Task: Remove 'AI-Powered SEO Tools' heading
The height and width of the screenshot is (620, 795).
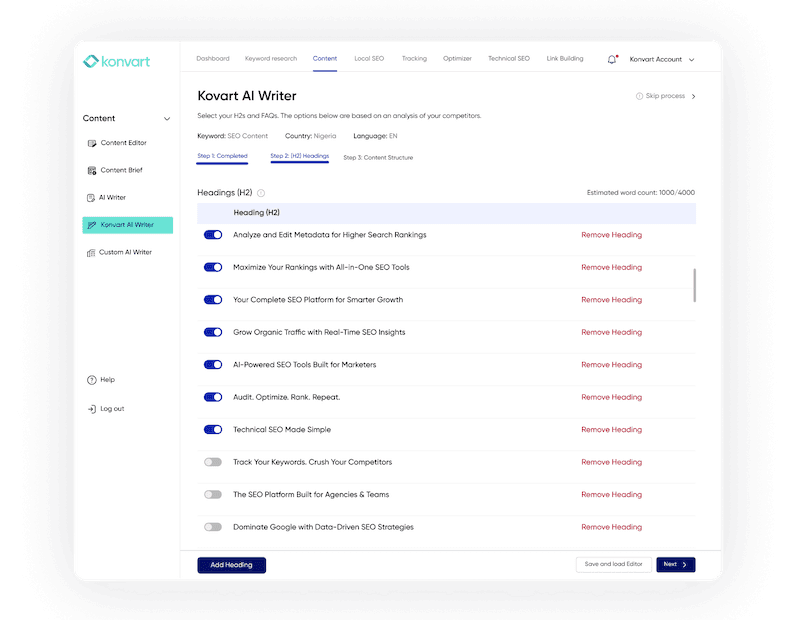Action: point(611,364)
